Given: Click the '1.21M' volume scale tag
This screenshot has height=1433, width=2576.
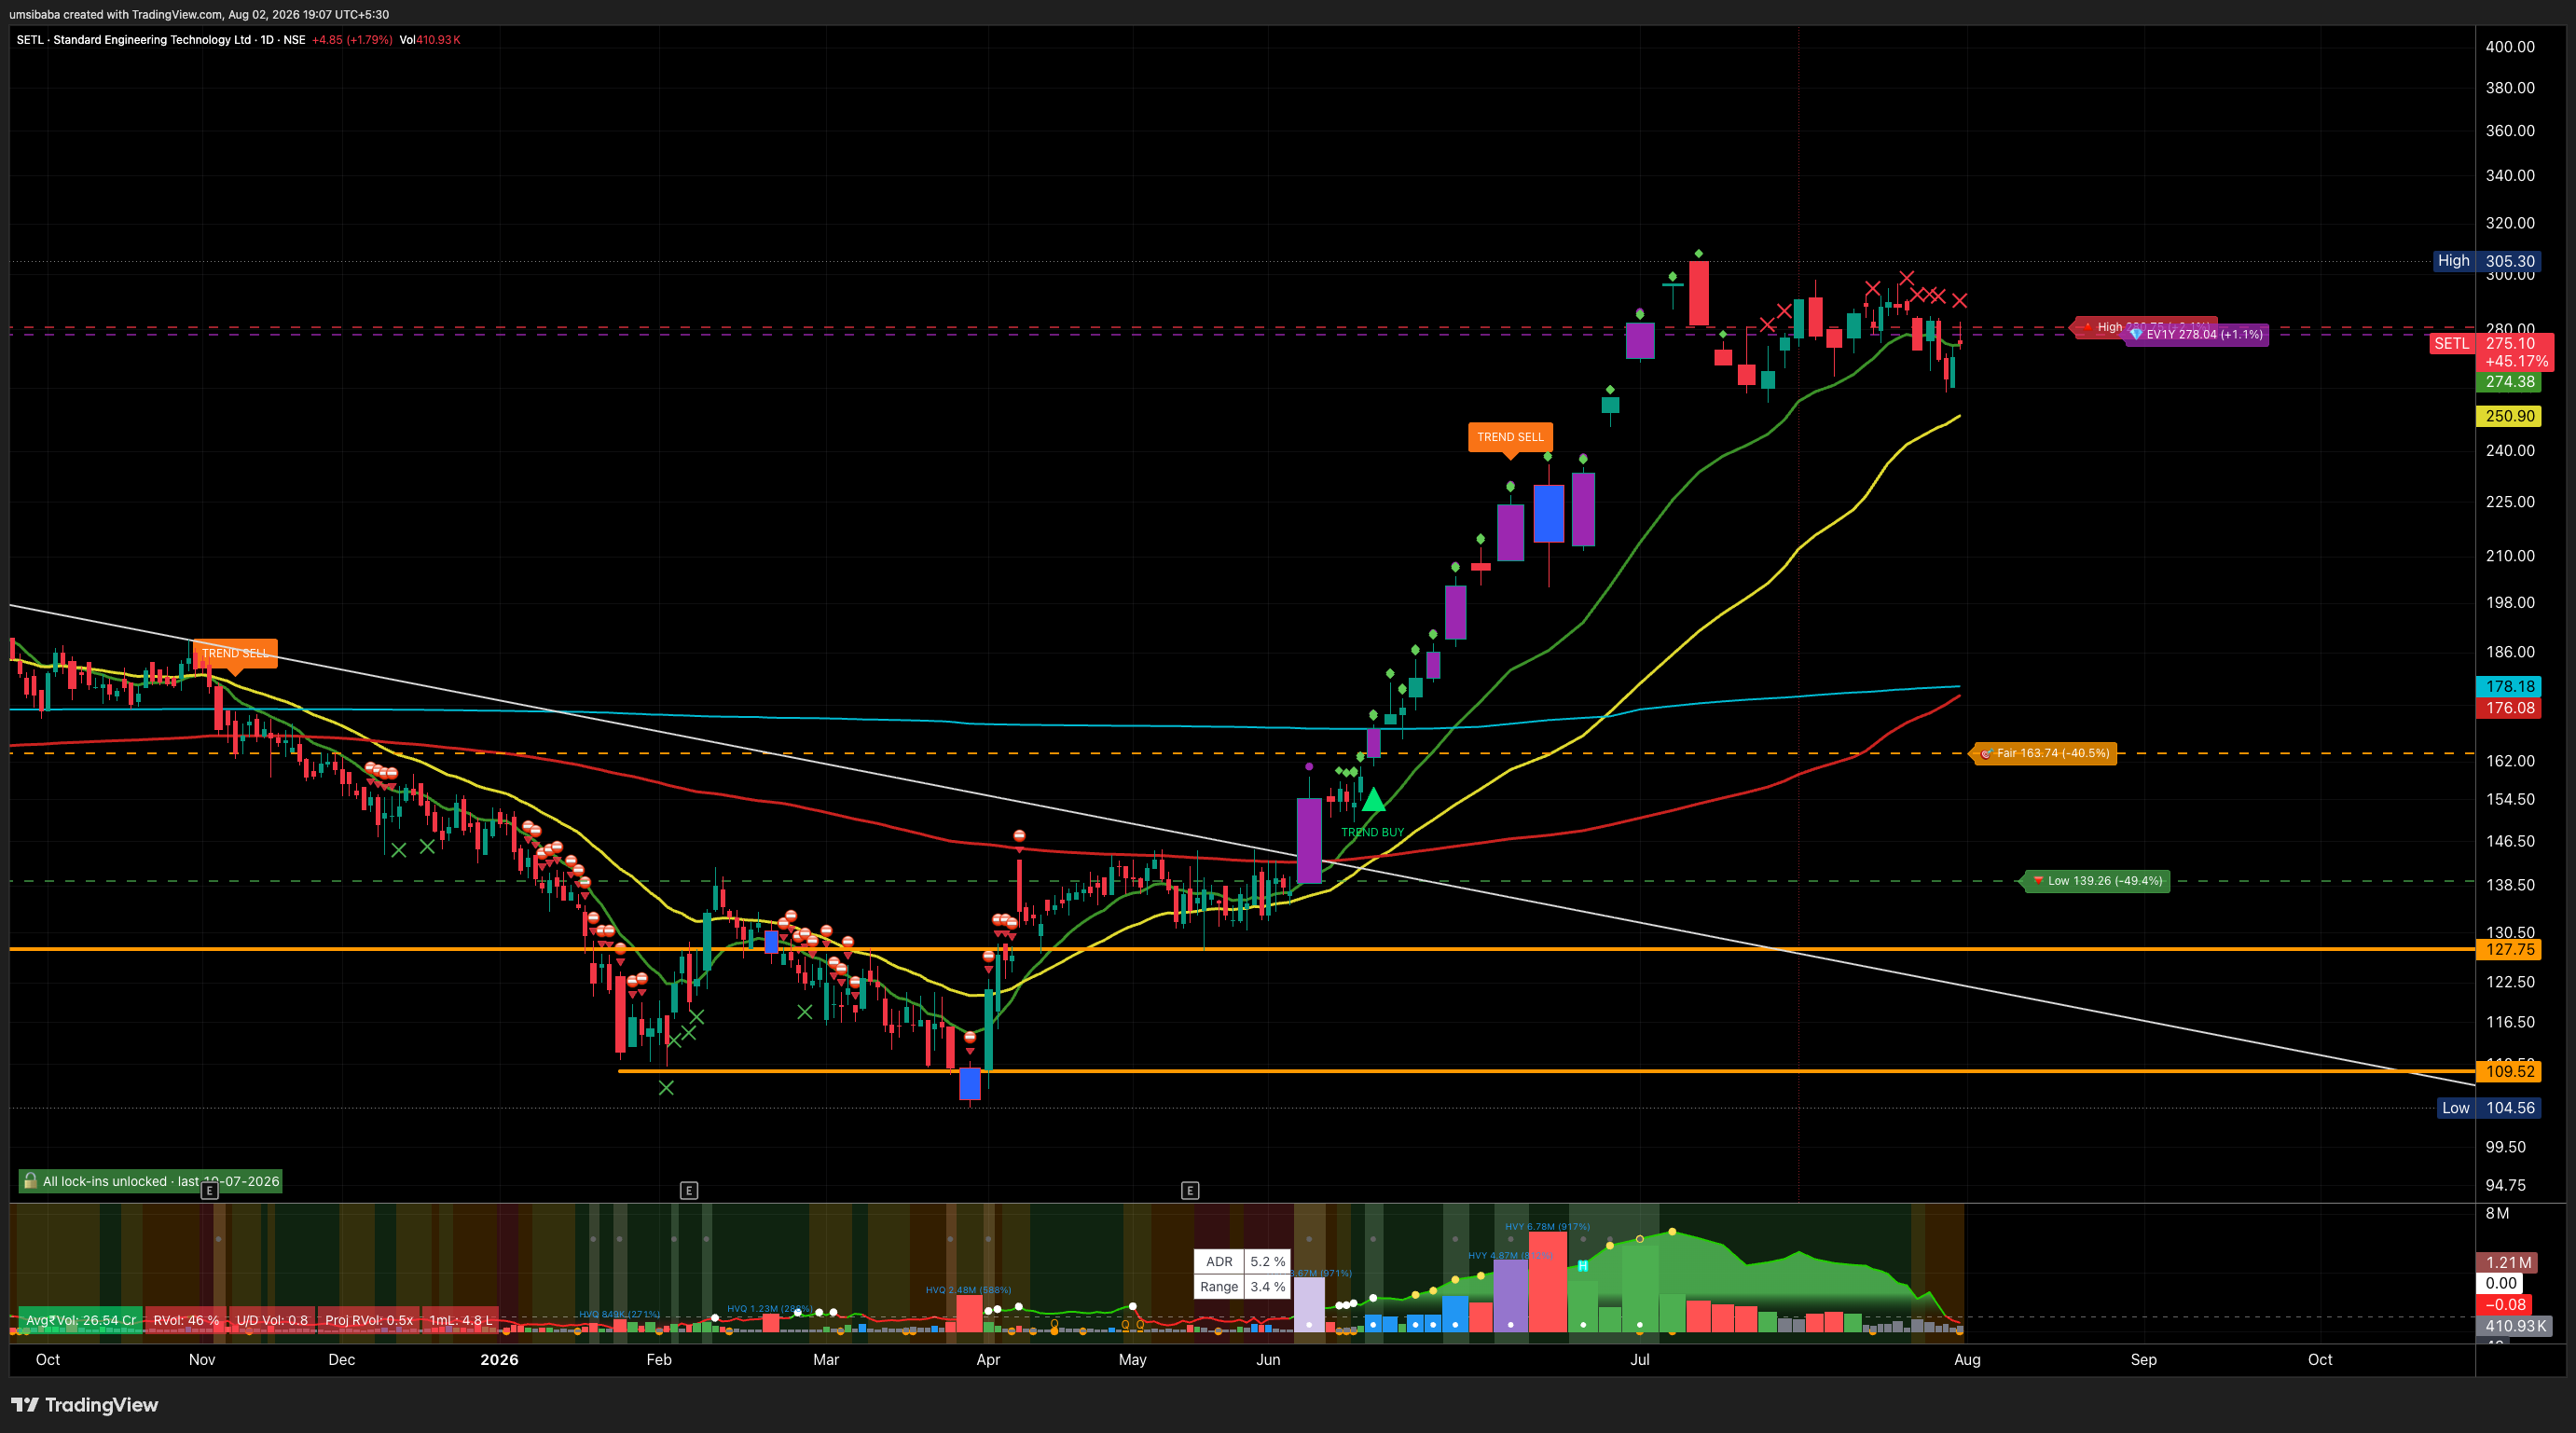Looking at the screenshot, I should tap(2509, 1263).
